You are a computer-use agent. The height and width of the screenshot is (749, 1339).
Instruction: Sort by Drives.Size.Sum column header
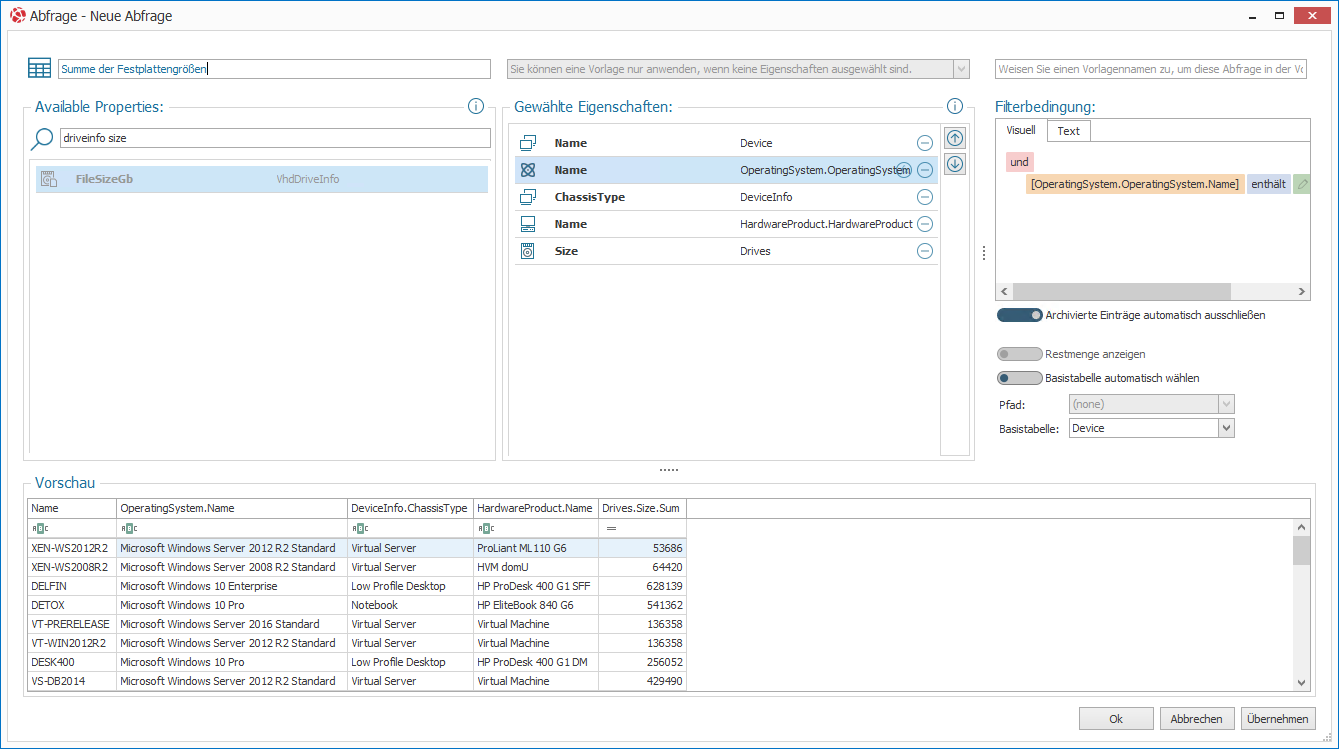point(642,508)
